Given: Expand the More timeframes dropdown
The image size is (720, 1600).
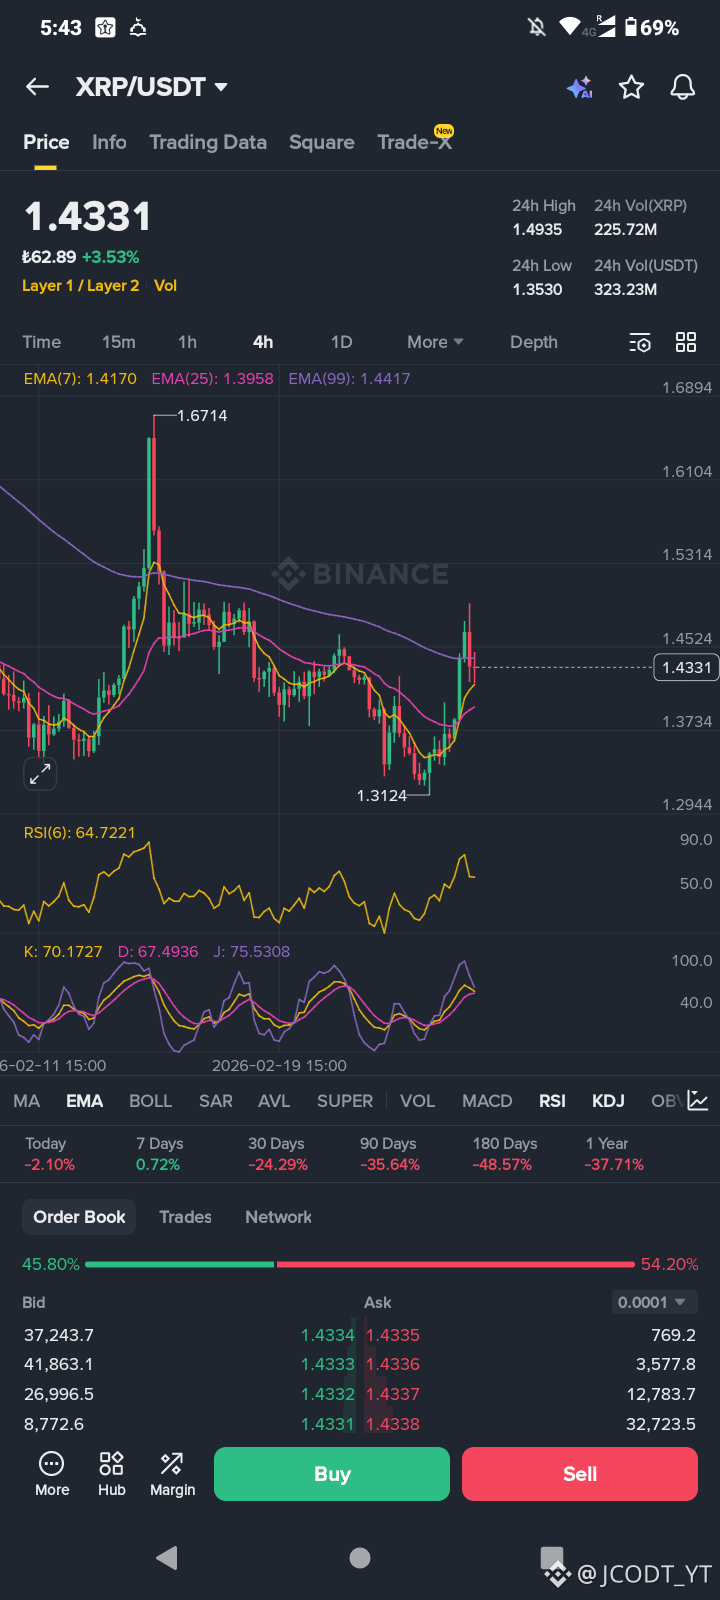Looking at the screenshot, I should click(x=435, y=342).
